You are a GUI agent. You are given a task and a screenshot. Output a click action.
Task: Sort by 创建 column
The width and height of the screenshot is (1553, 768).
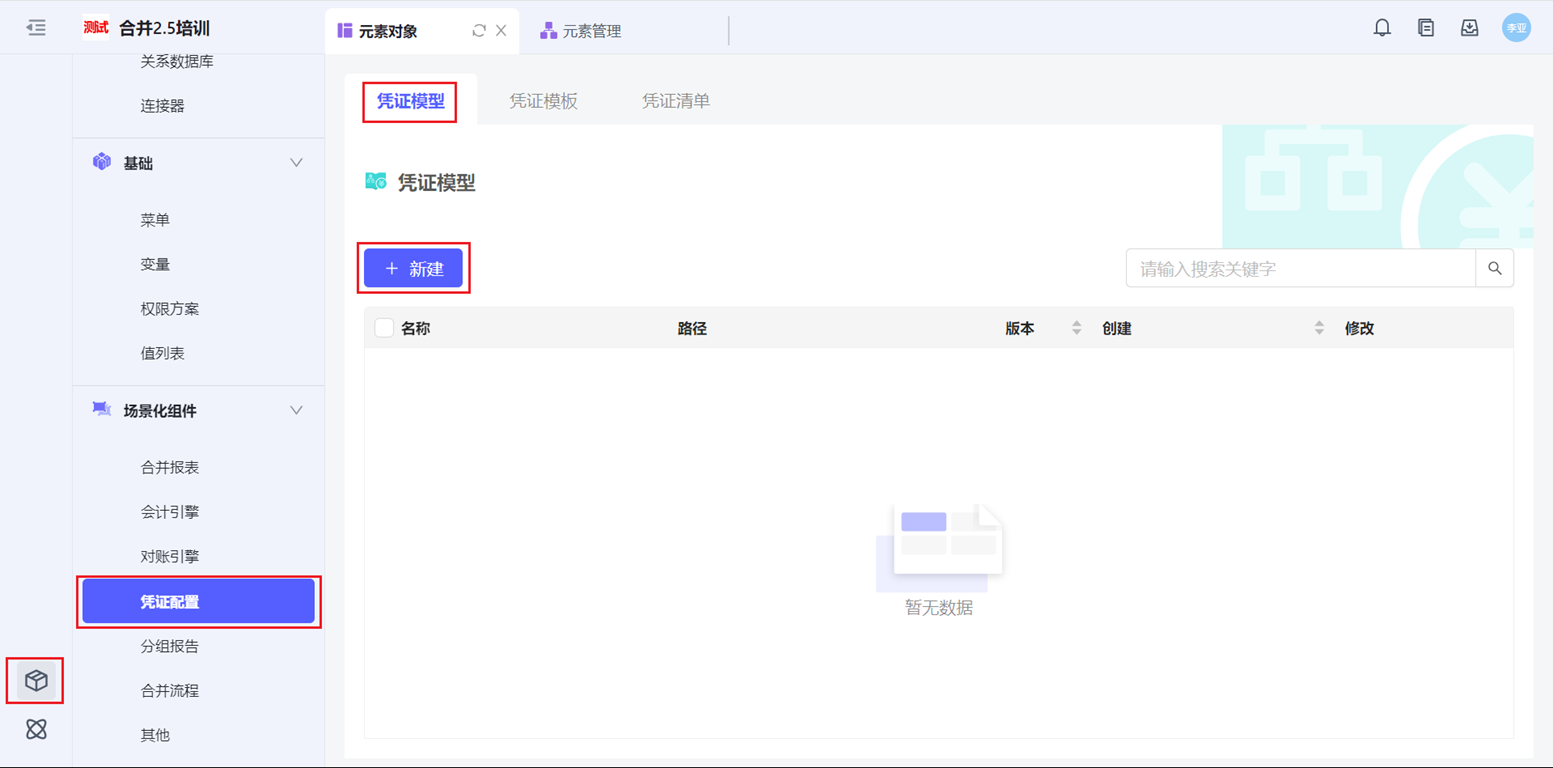1319,328
